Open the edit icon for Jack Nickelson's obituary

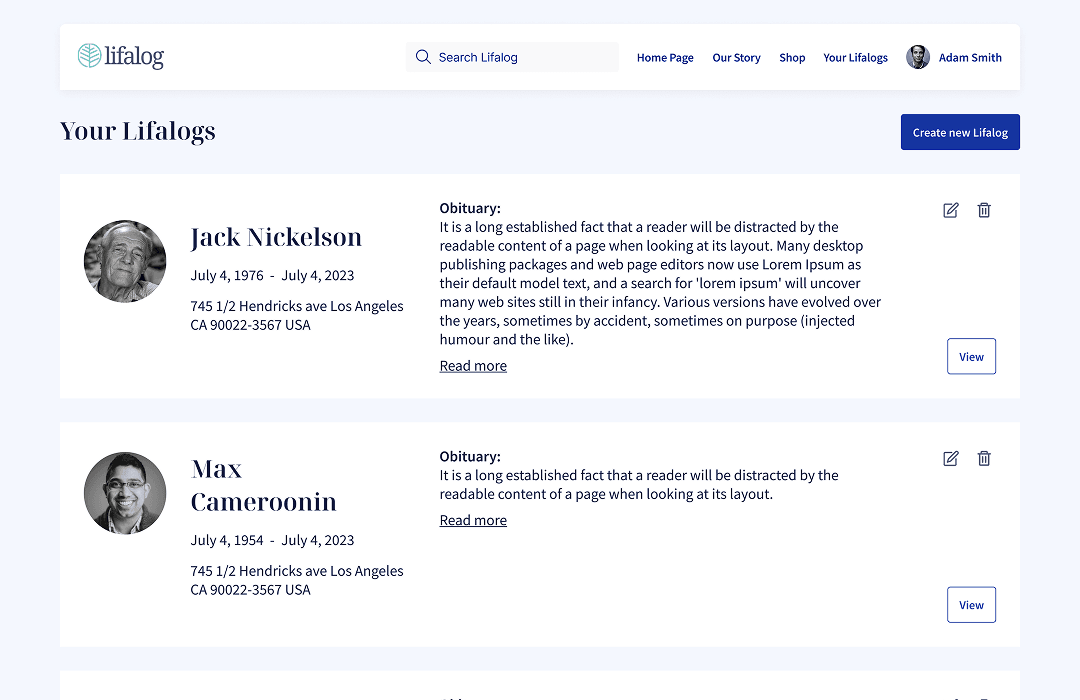tap(950, 210)
